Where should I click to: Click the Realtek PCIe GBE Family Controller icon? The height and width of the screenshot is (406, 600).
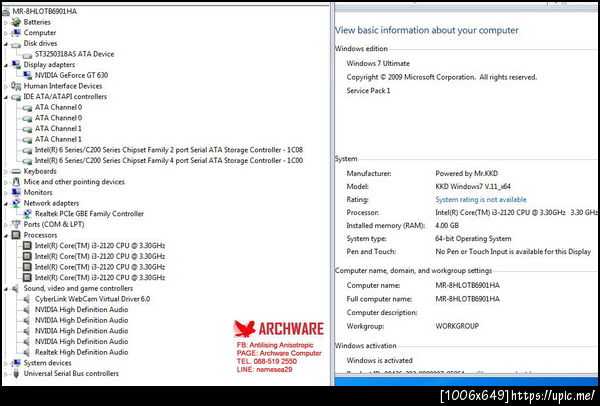[x=27, y=214]
